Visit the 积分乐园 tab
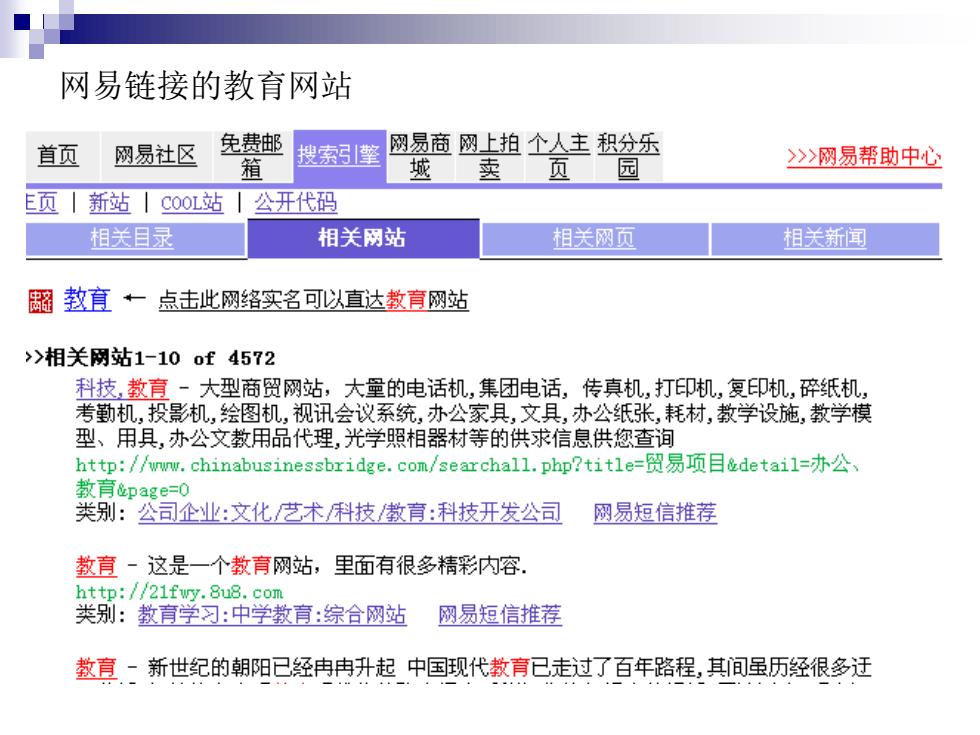The height and width of the screenshot is (735, 980). pyautogui.click(x=628, y=156)
